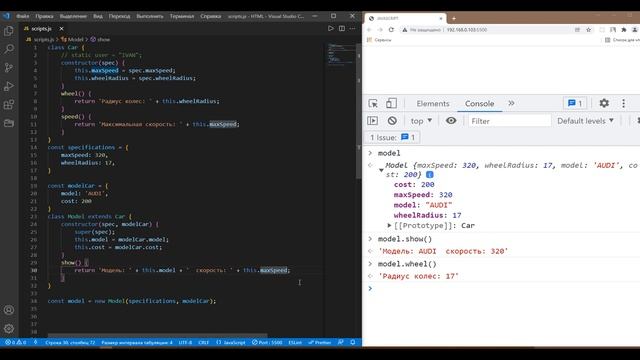Open errors and warnings in status bar
Viewport: 640px width, 360px height.
tap(16, 342)
